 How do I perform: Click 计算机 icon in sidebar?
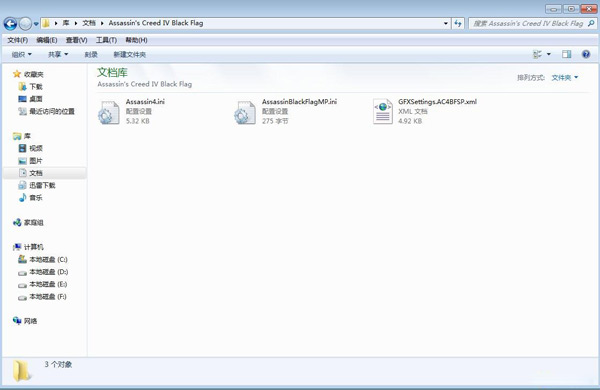(17, 247)
